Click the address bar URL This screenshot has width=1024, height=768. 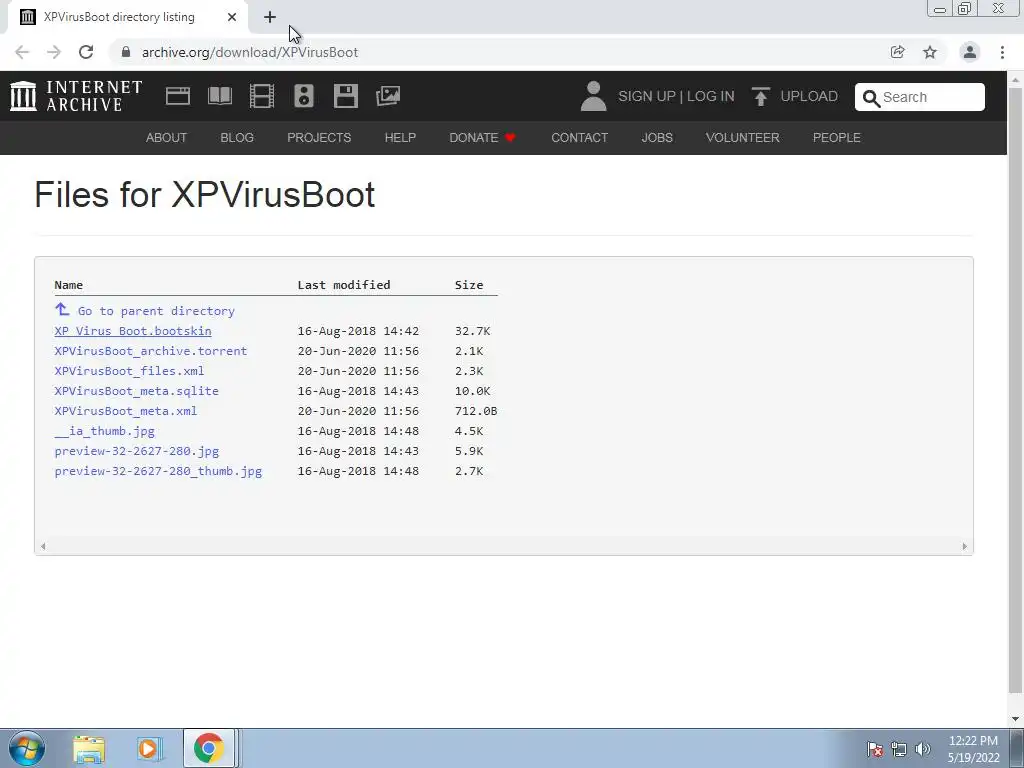pos(249,52)
